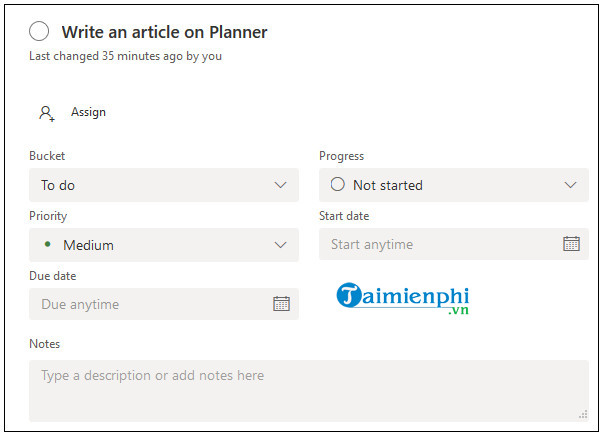The height and width of the screenshot is (439, 603).
Task: Click the Assign person icon
Action: (46, 113)
